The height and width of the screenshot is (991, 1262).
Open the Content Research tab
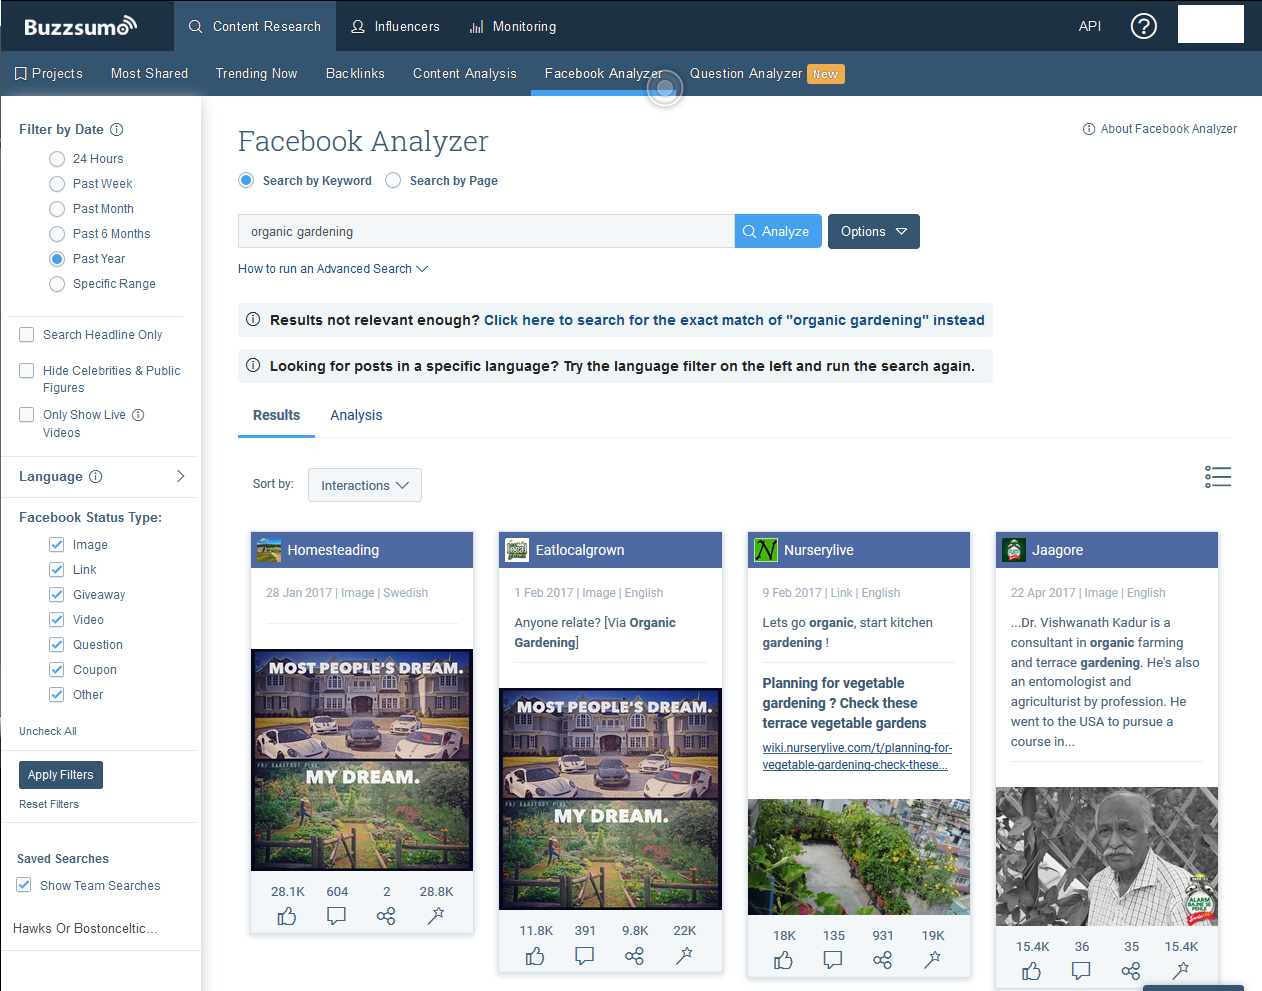(254, 26)
